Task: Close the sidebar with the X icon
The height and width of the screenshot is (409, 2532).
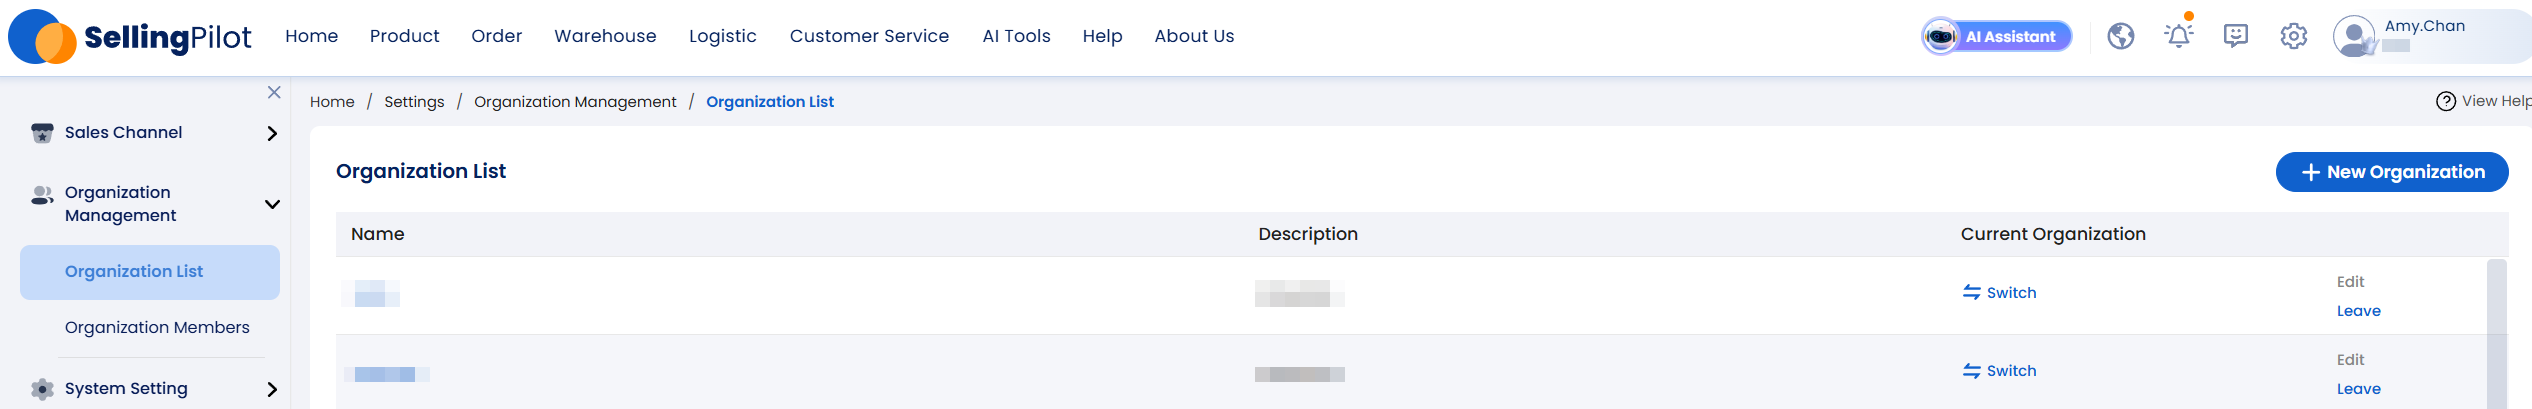Action: click(274, 92)
